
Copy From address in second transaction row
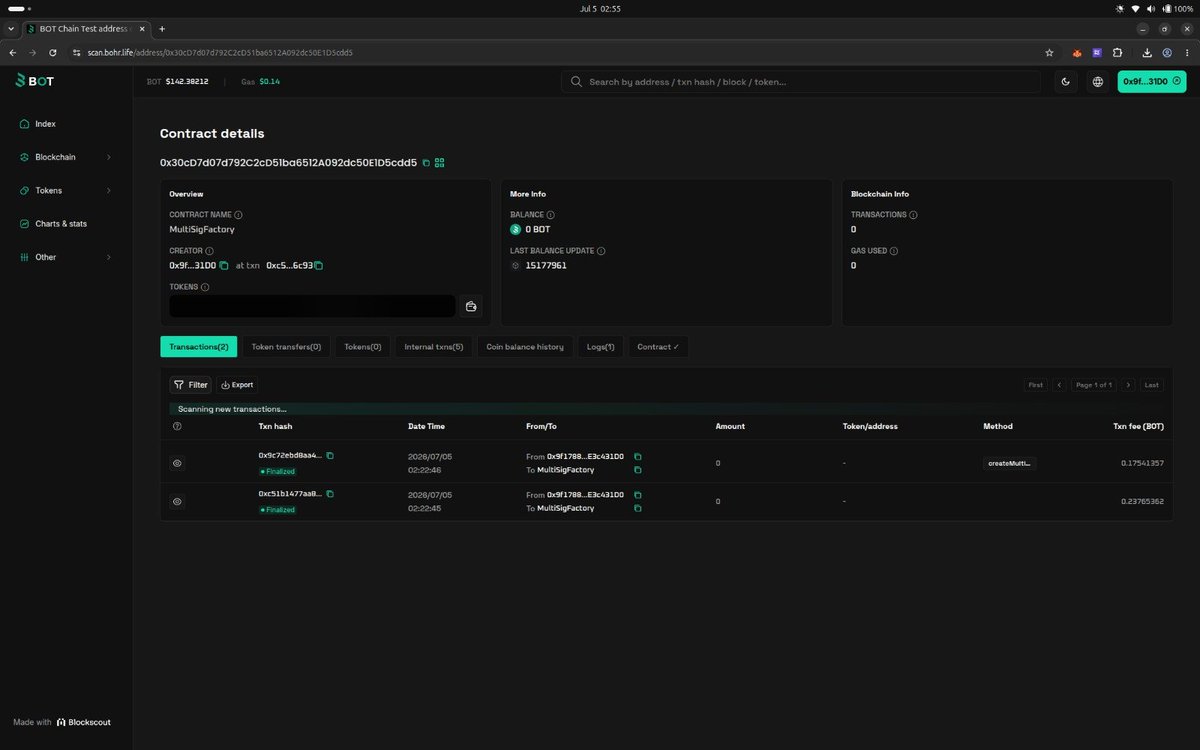638,495
